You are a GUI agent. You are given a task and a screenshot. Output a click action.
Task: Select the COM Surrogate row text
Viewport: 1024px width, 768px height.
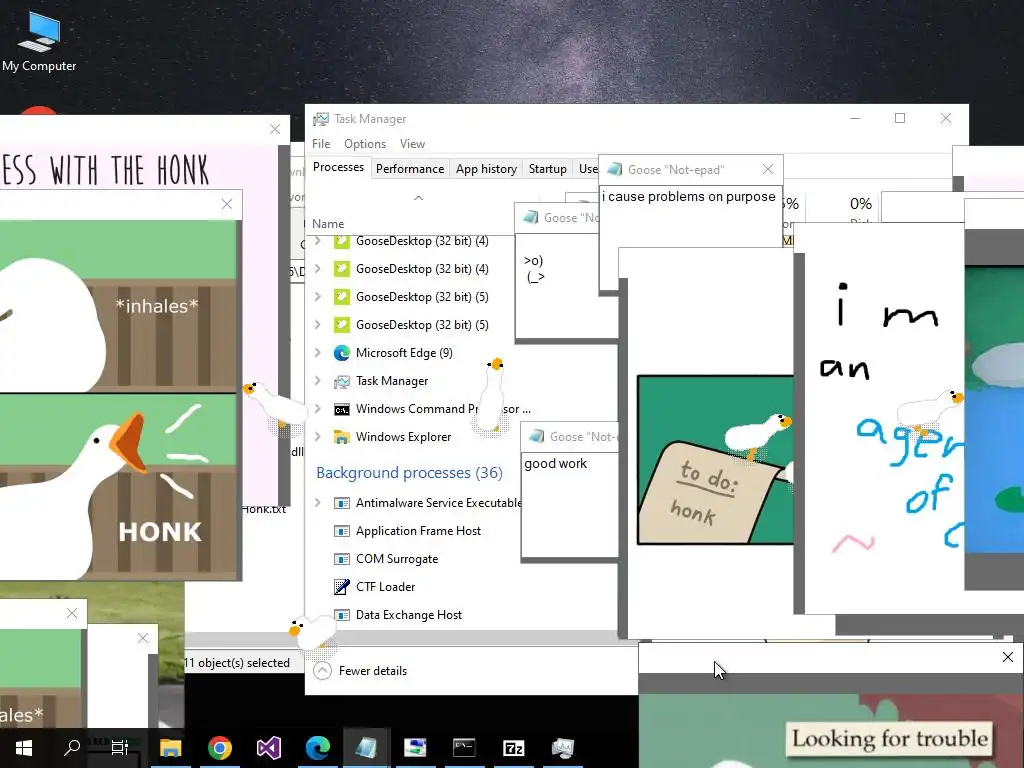pyautogui.click(x=397, y=559)
